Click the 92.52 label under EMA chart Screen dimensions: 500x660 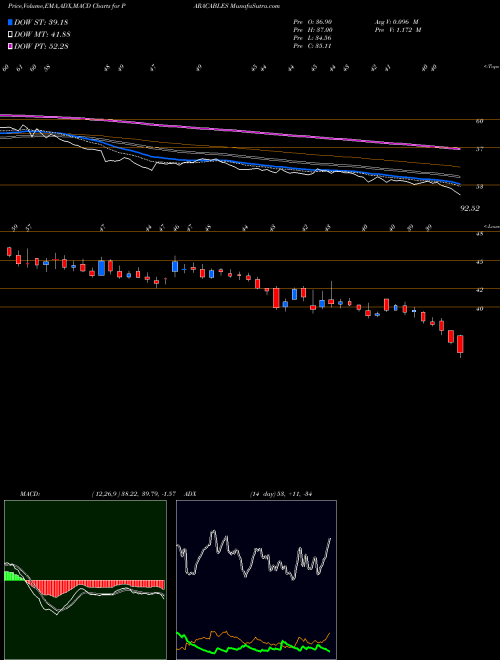[470, 208]
